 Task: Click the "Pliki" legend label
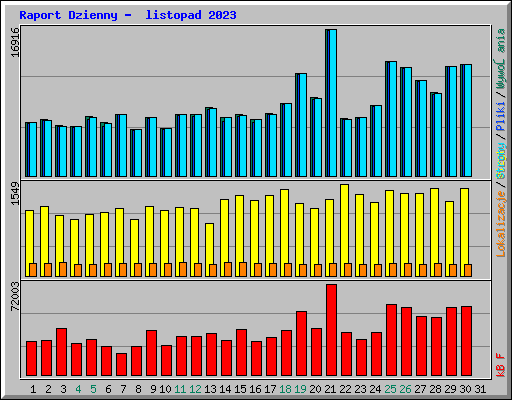[500, 117]
